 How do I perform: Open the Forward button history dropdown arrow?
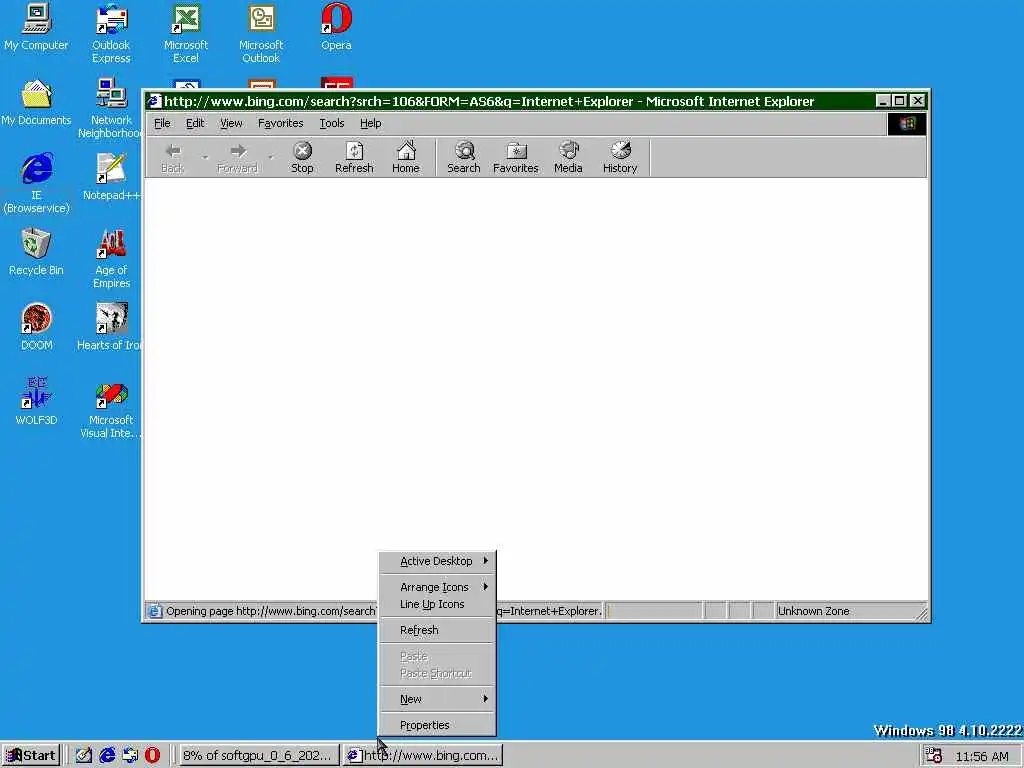click(270, 157)
